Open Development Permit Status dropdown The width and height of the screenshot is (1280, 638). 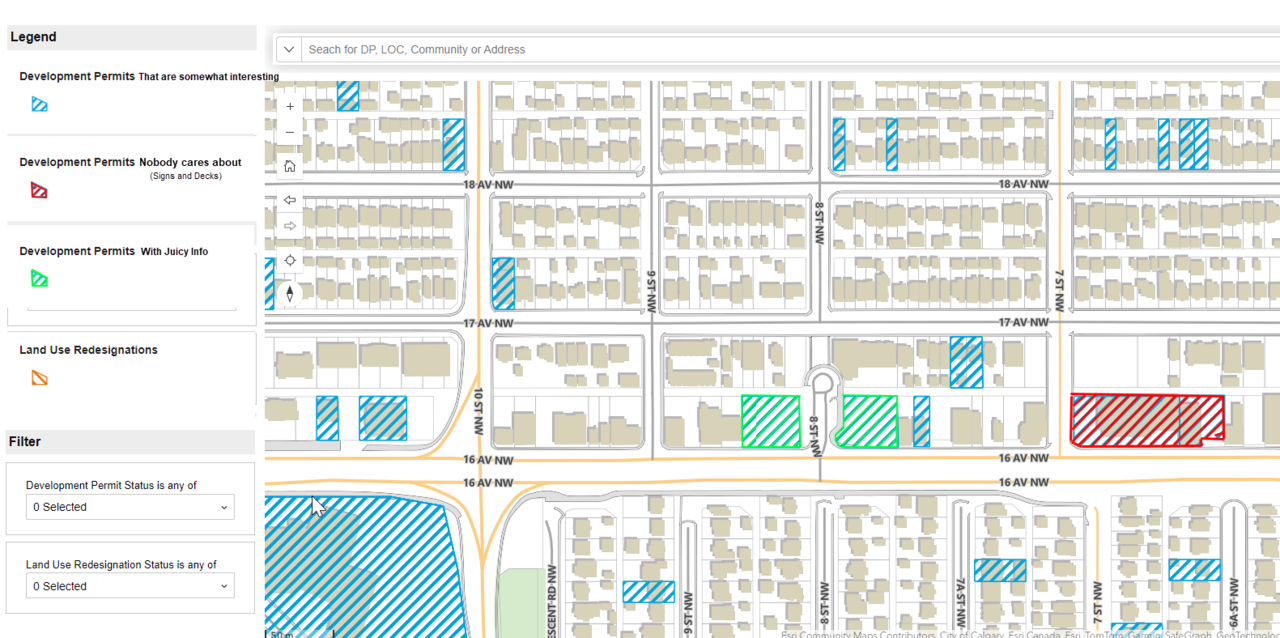click(x=130, y=507)
